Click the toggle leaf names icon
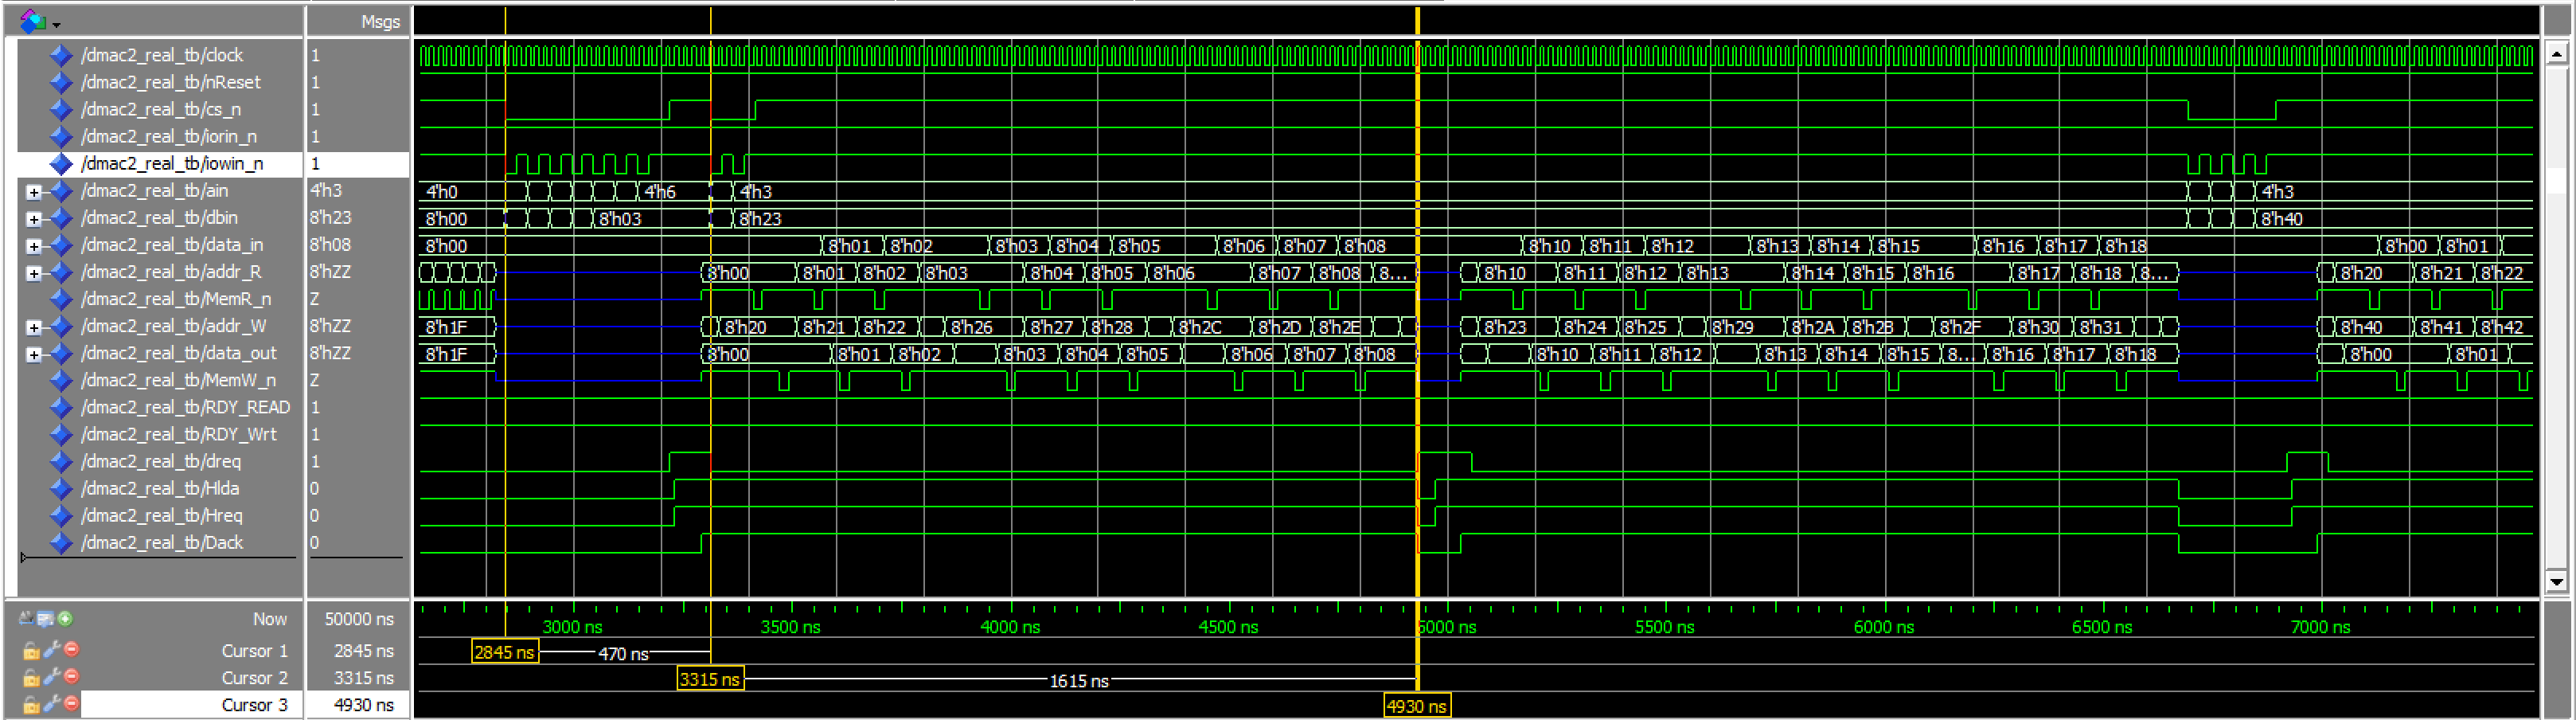 pos(26,619)
